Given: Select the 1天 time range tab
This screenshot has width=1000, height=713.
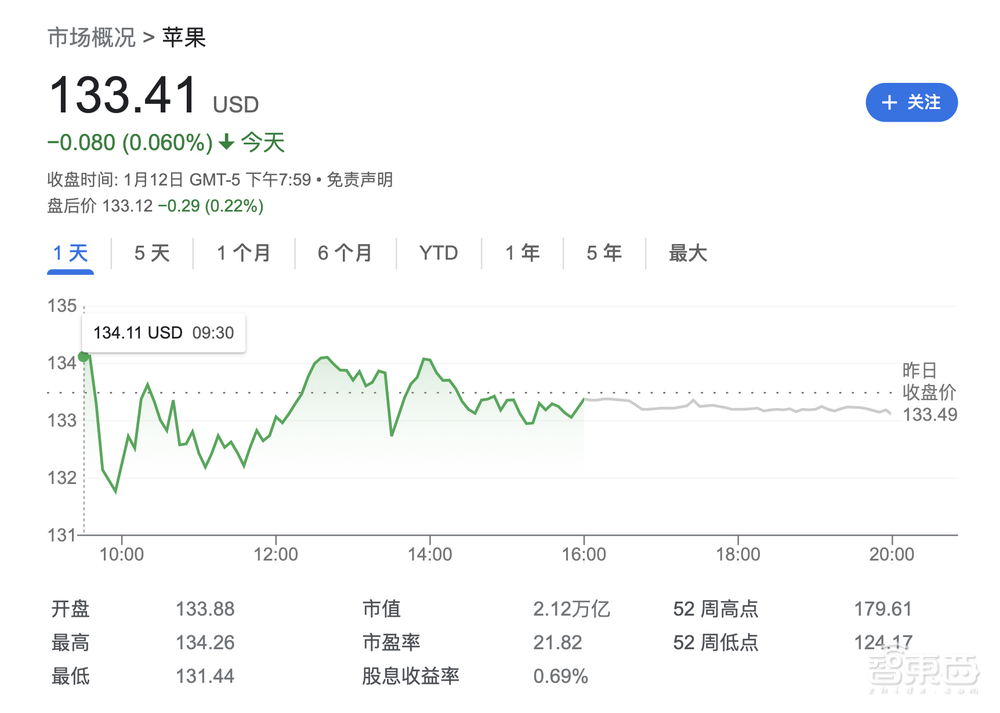Looking at the screenshot, I should (x=70, y=254).
